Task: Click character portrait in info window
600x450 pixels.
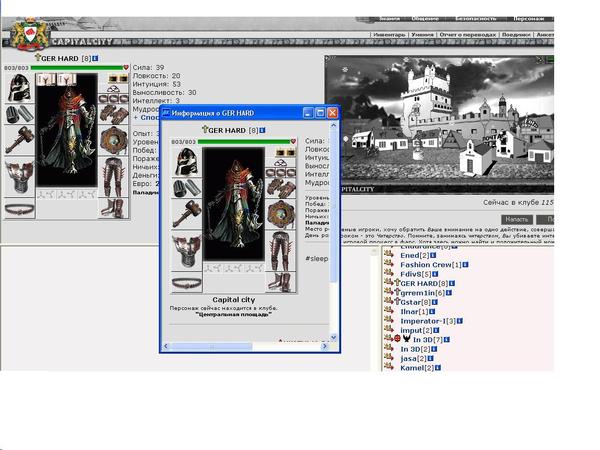Action: pos(233,204)
